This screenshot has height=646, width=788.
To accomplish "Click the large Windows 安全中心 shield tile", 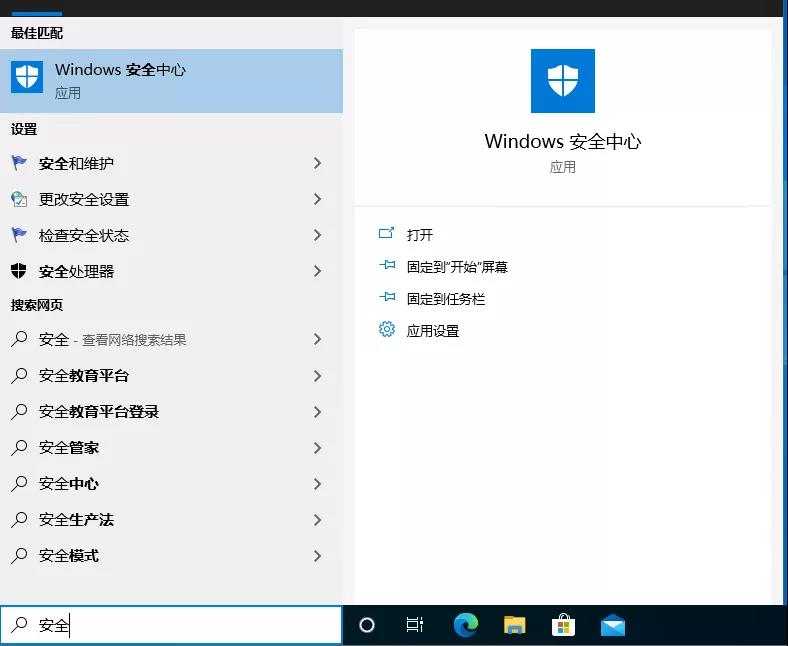I will (562, 80).
